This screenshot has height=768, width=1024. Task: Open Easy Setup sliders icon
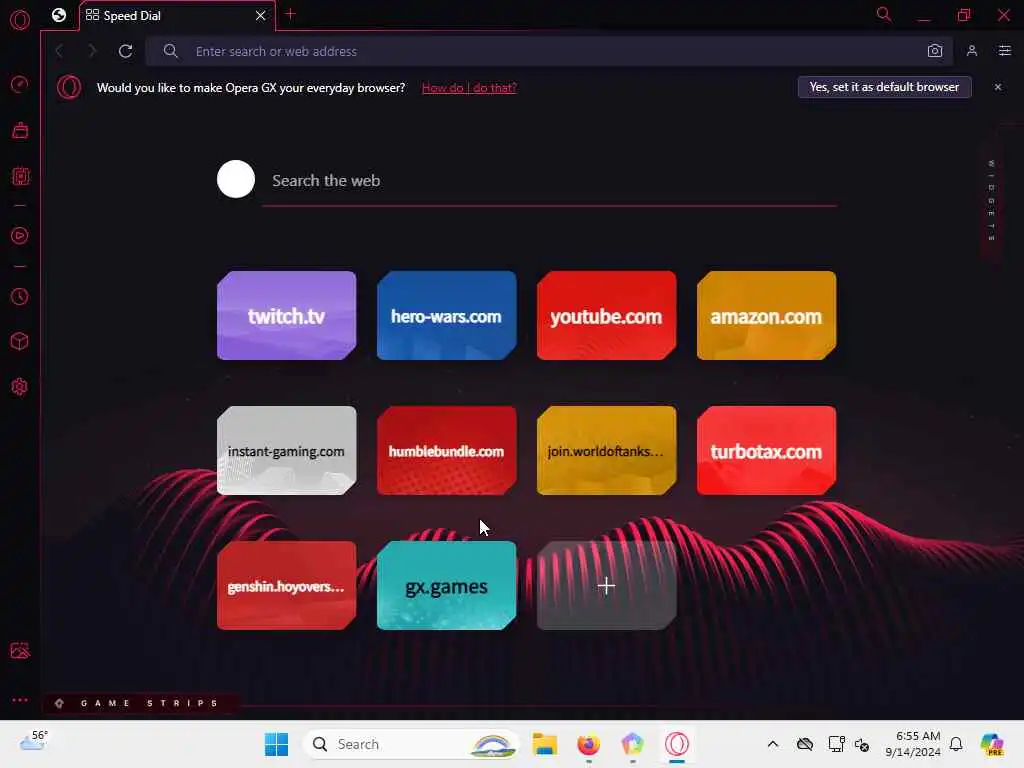1004,51
